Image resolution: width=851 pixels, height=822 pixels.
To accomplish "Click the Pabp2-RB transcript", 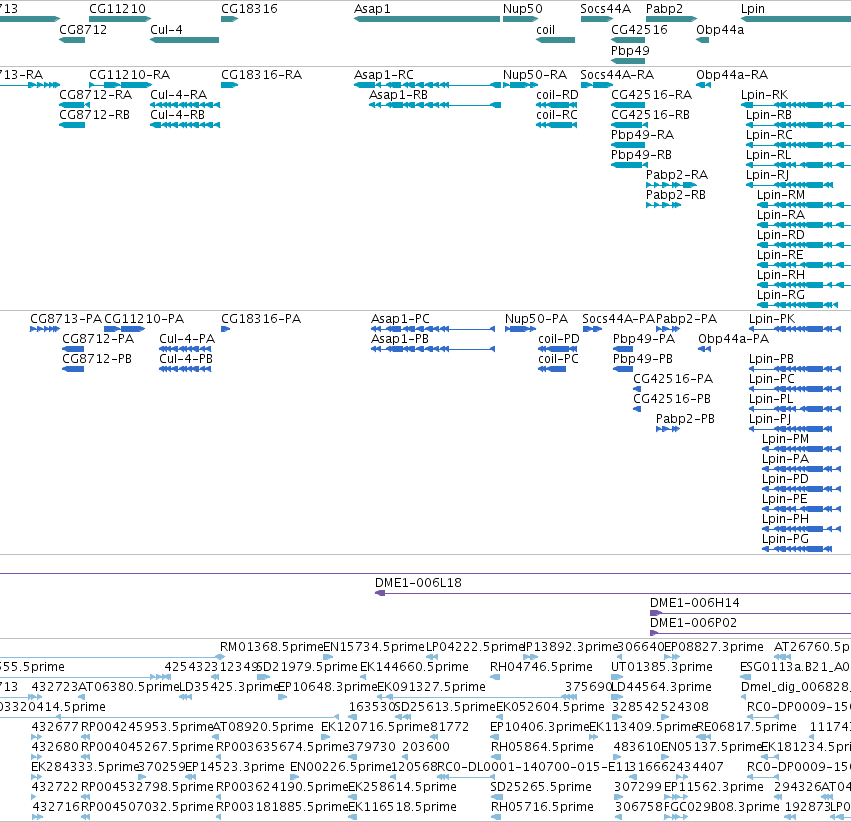I will click(x=663, y=205).
